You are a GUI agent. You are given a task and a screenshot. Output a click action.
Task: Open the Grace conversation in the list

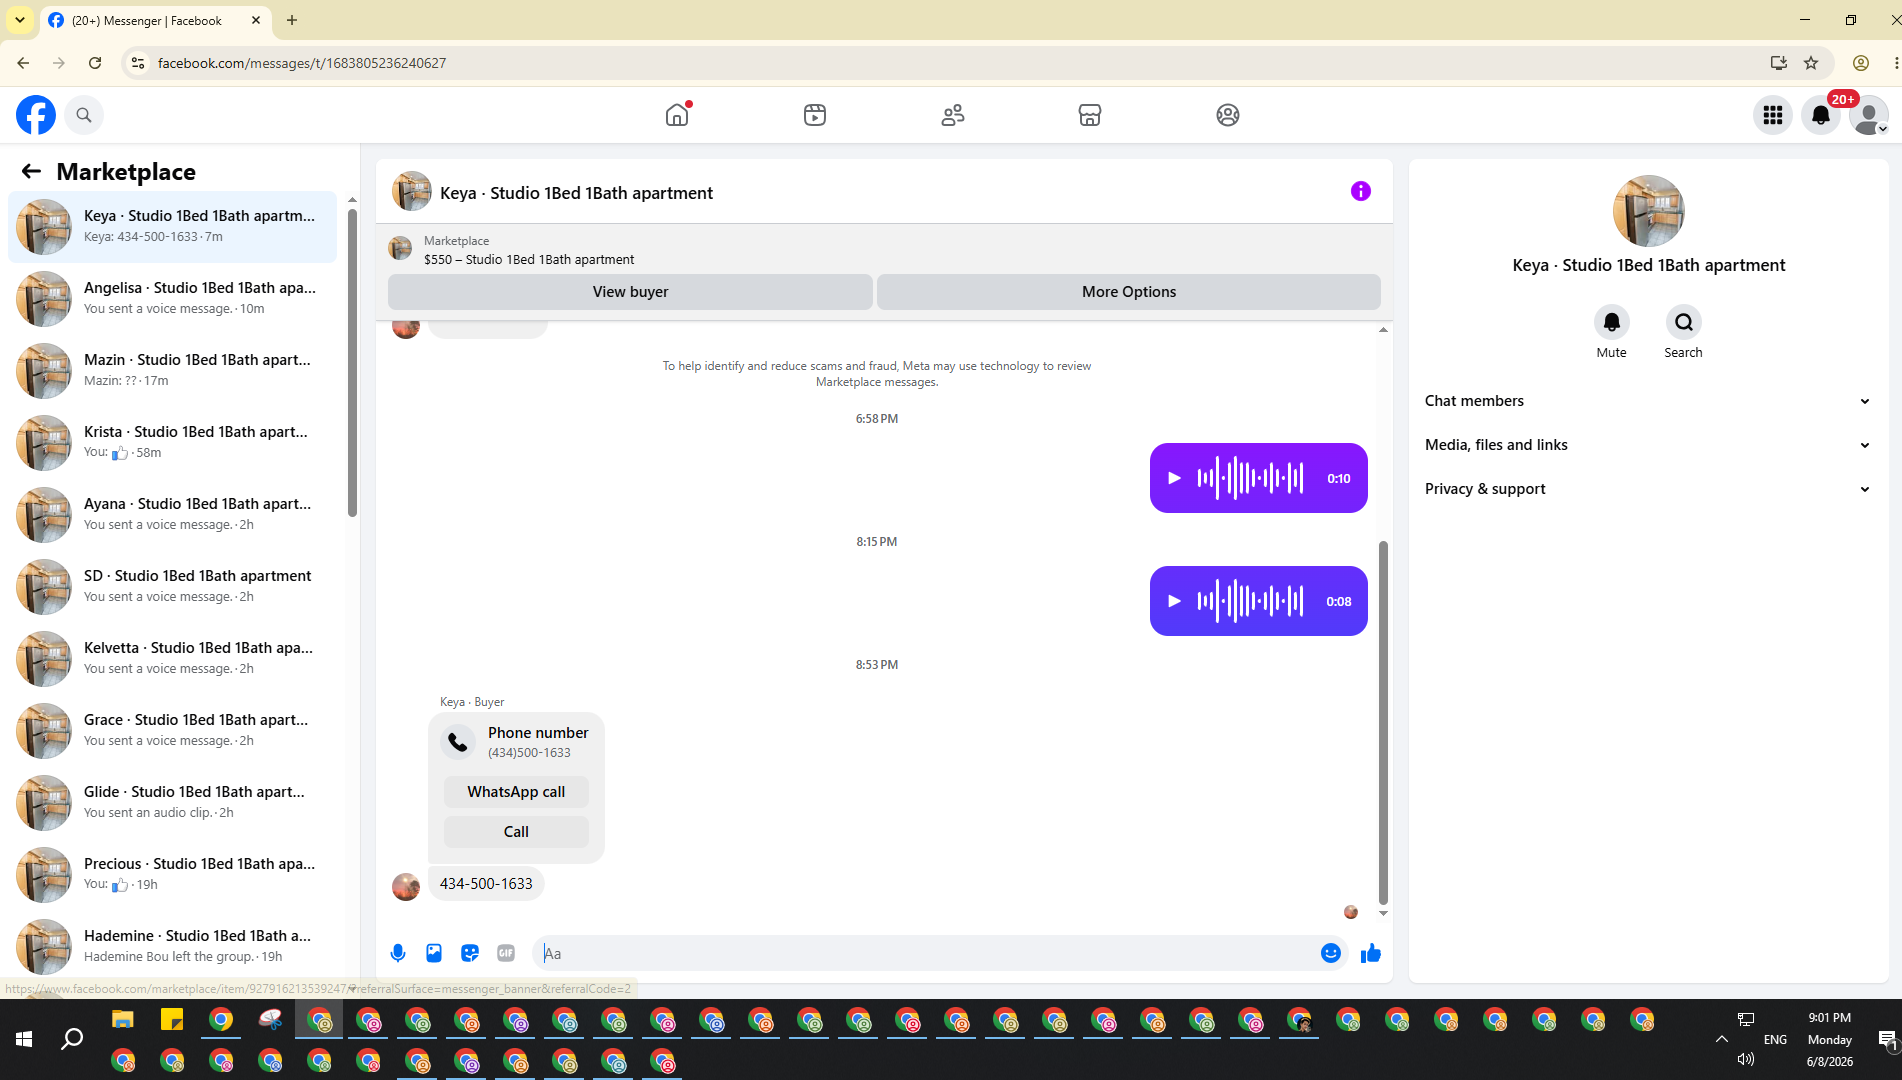pyautogui.click(x=172, y=731)
